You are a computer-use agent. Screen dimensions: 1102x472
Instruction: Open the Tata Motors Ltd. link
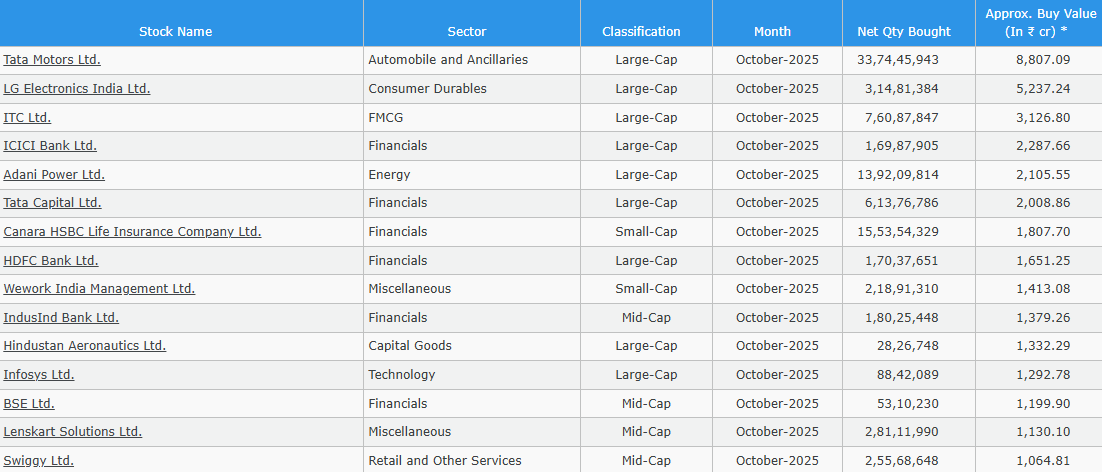click(x=52, y=60)
